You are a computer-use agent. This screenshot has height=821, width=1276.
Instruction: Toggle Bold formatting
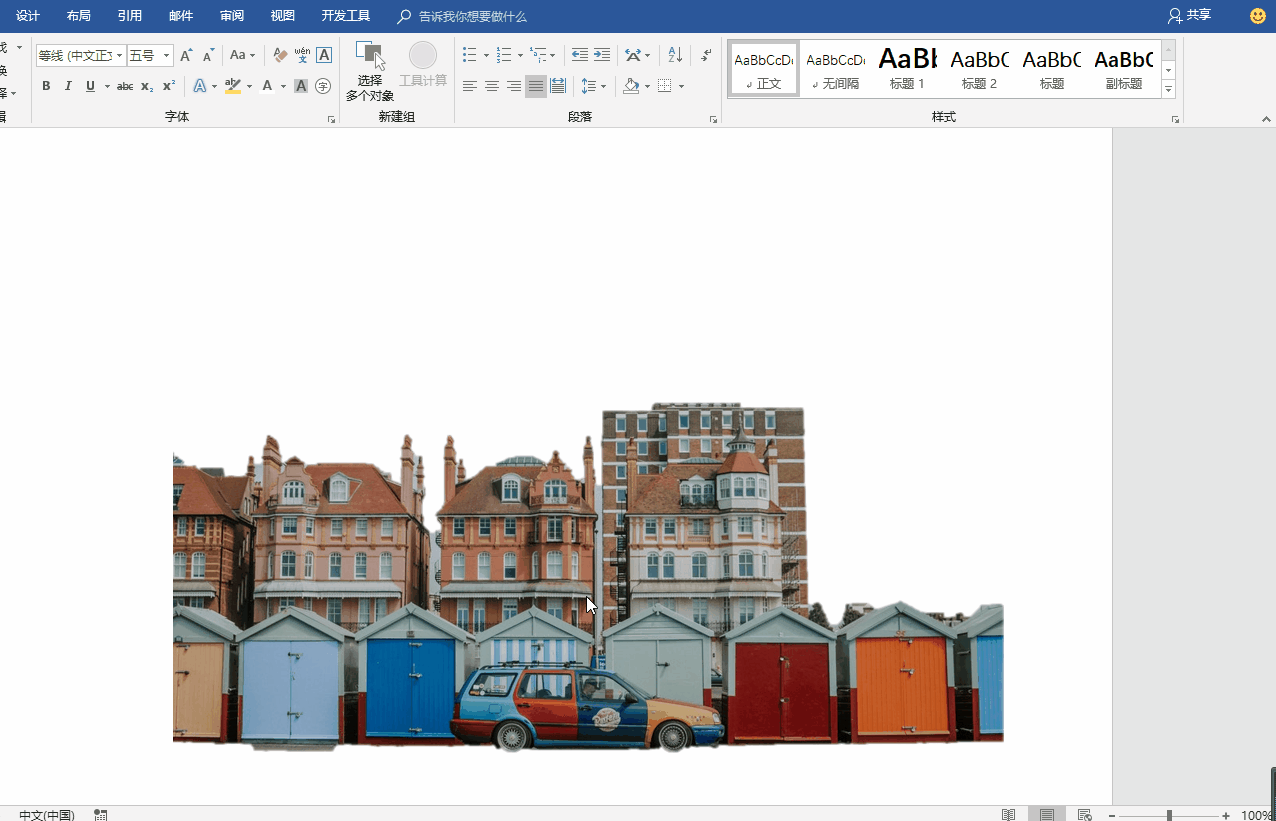click(x=46, y=86)
